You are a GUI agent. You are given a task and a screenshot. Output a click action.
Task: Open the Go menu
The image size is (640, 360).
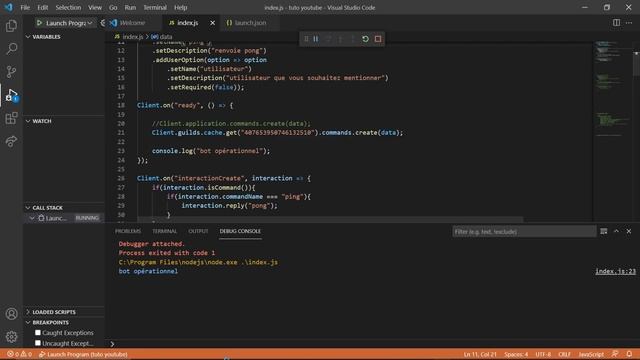pyautogui.click(x=113, y=7)
